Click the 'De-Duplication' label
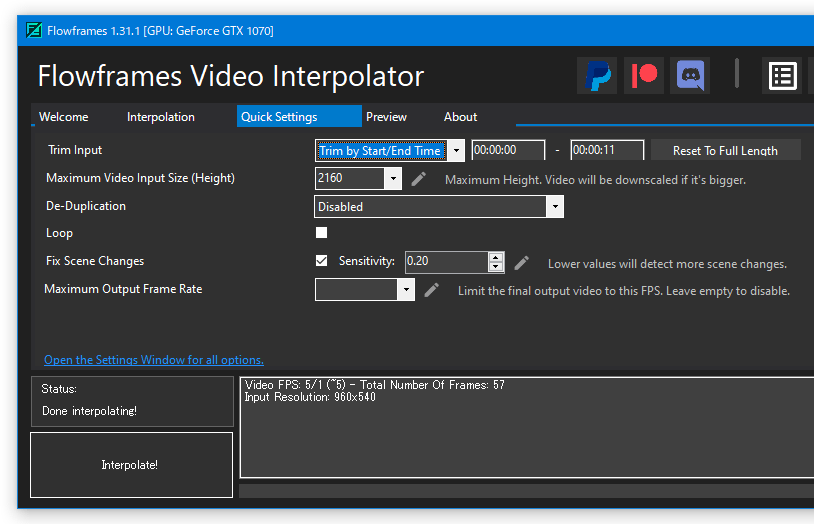The image size is (814, 524). click(86, 206)
